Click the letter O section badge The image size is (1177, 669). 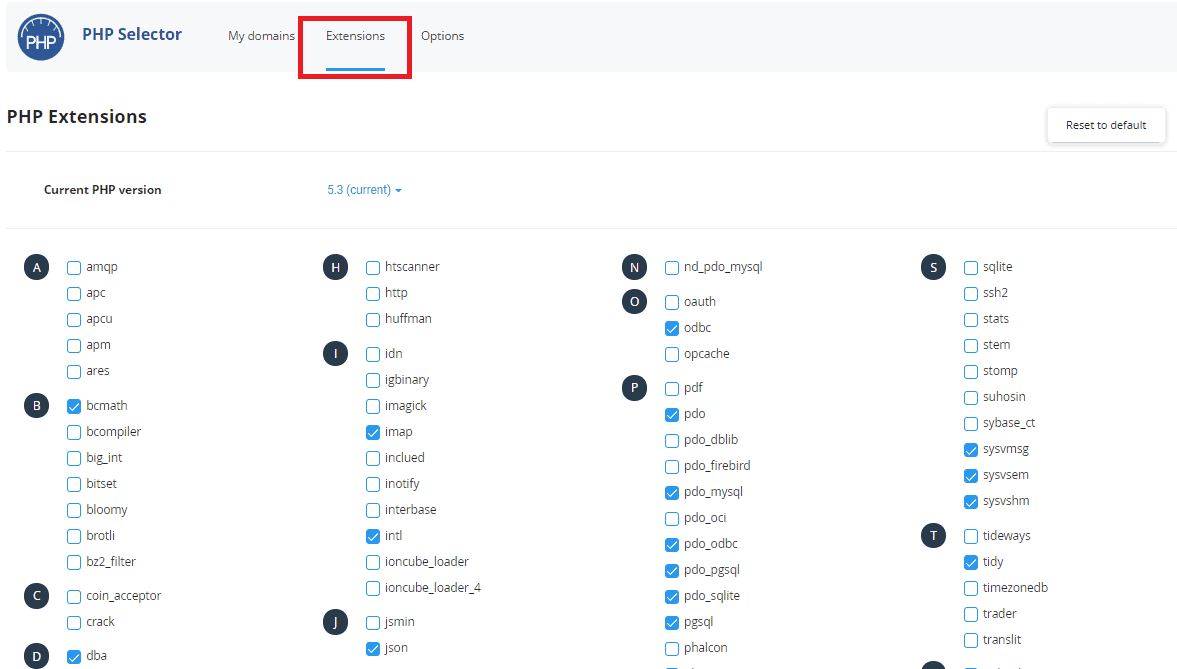pyautogui.click(x=634, y=301)
